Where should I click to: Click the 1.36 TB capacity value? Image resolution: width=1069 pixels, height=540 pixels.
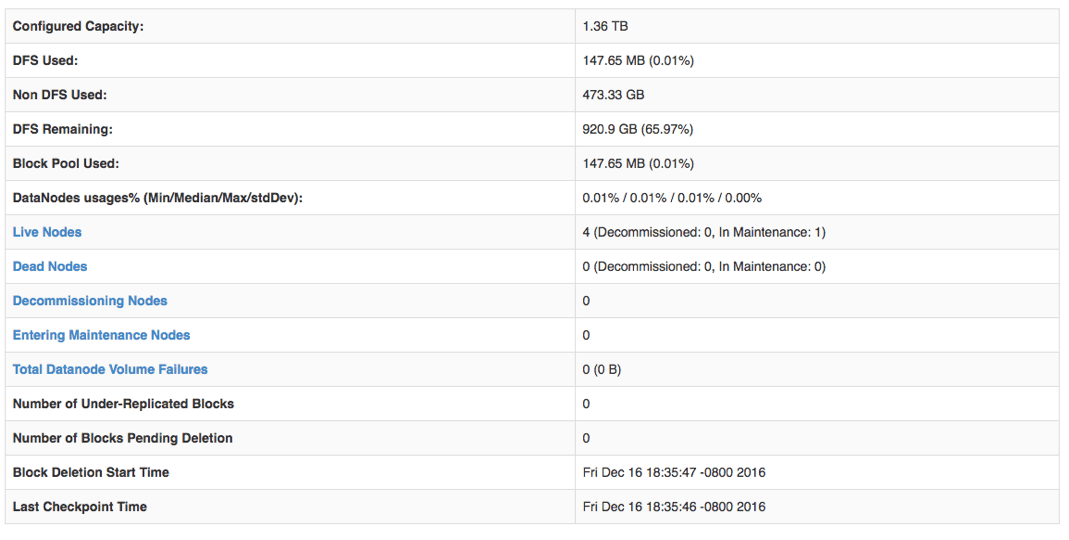tap(605, 26)
